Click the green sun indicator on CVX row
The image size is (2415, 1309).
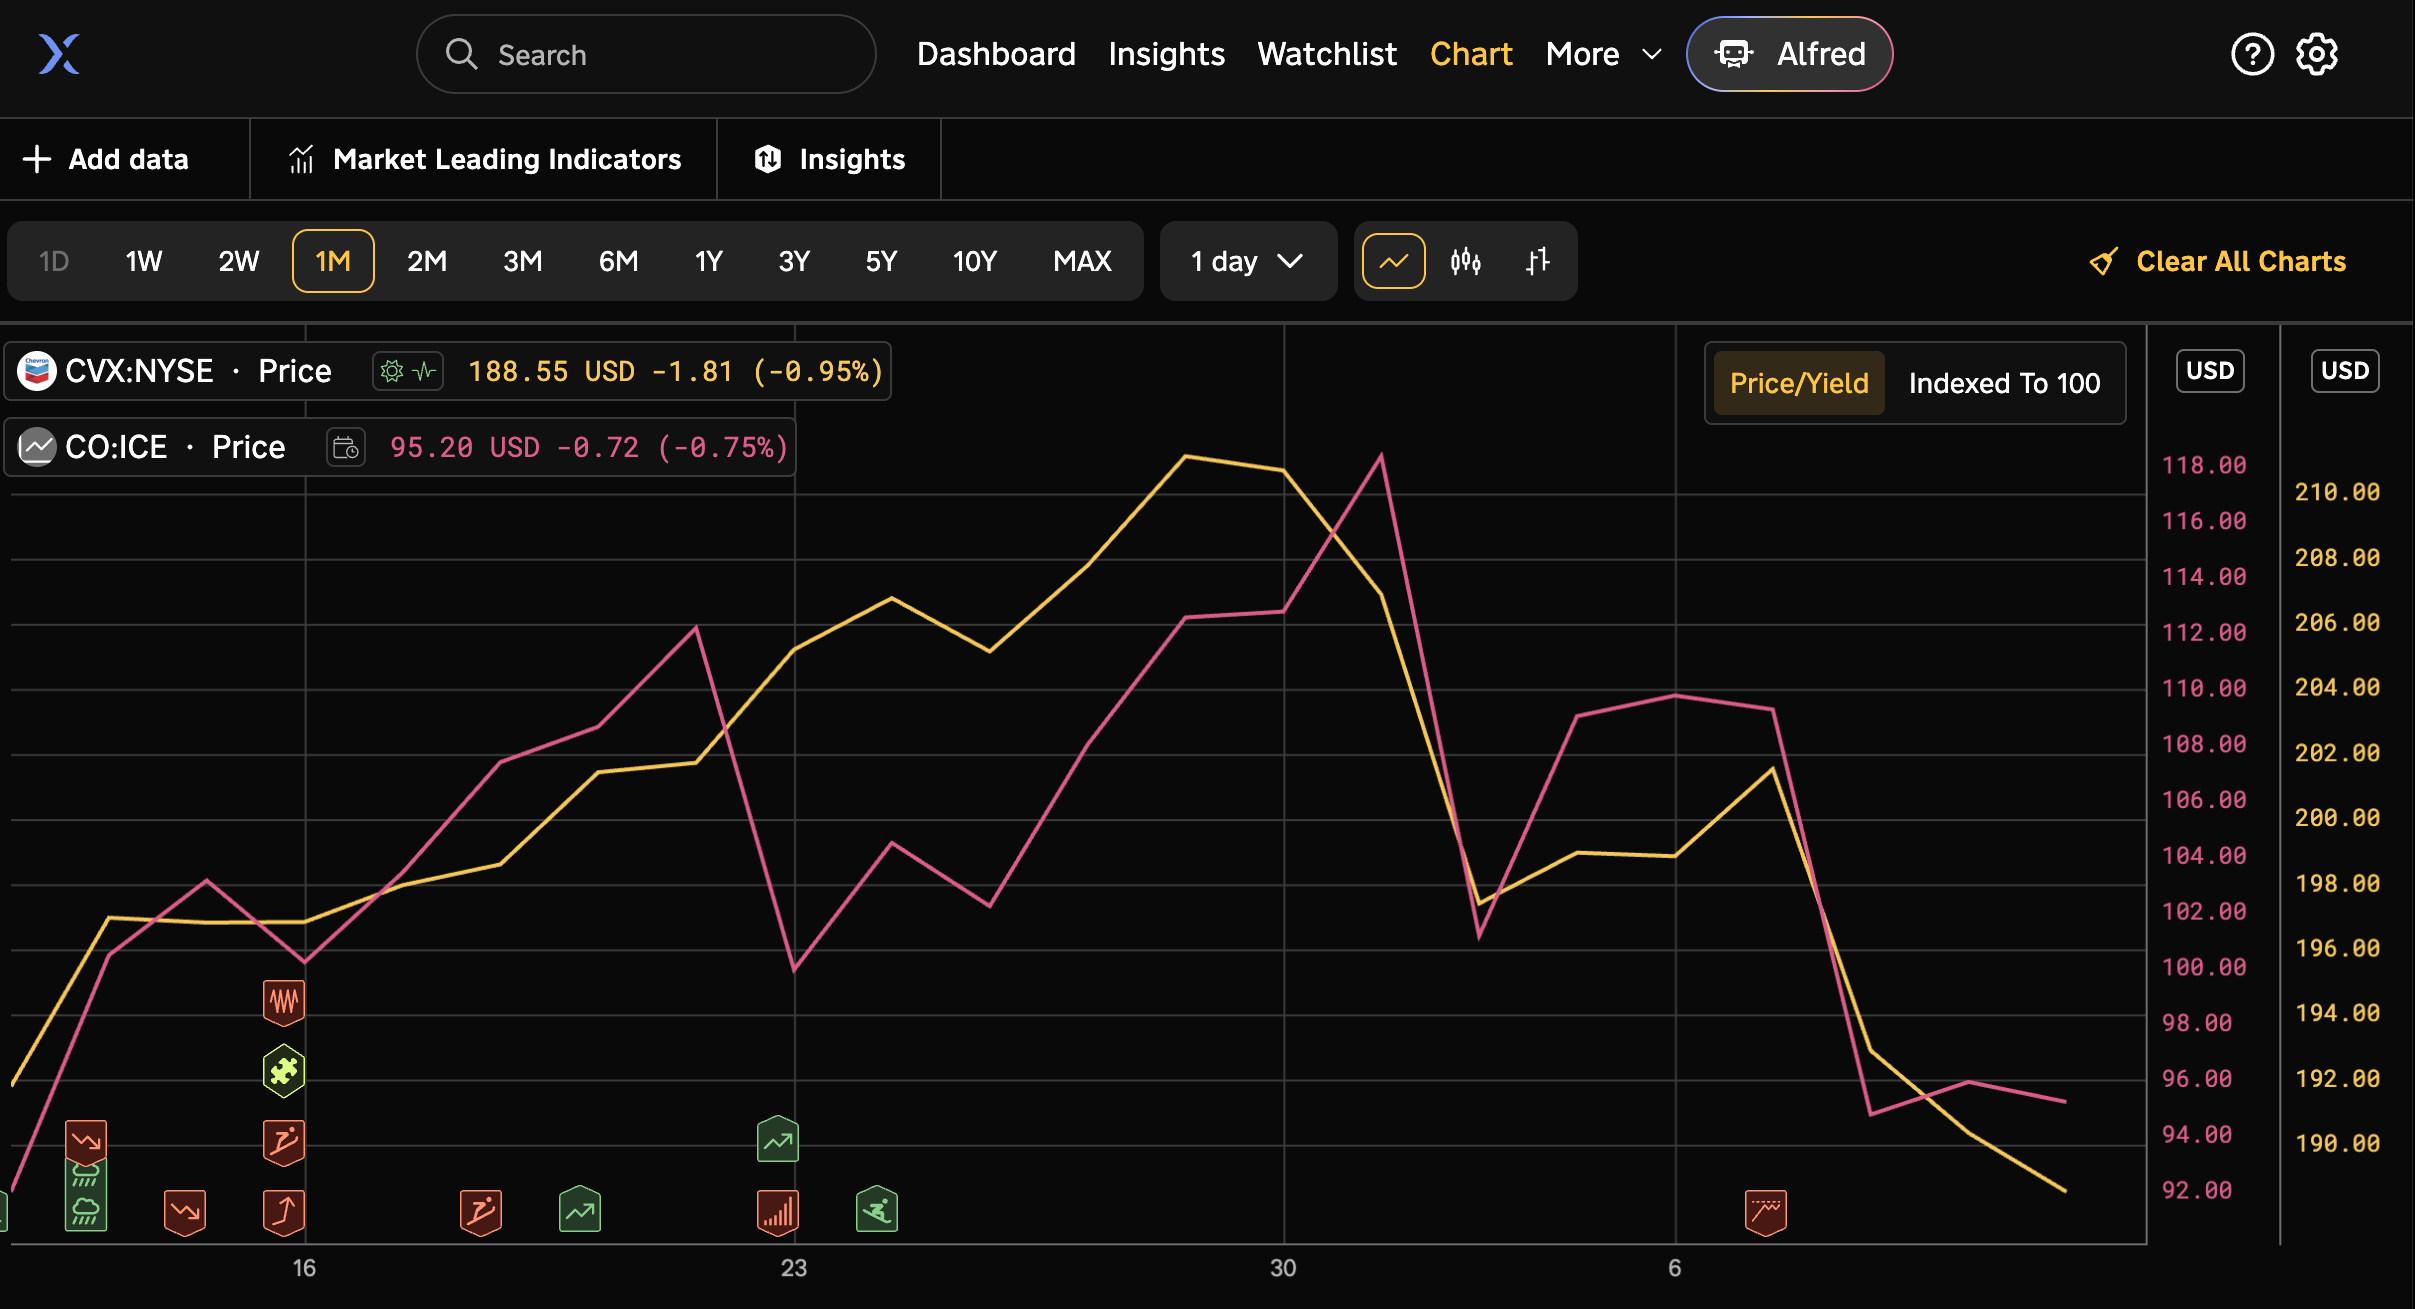(392, 371)
